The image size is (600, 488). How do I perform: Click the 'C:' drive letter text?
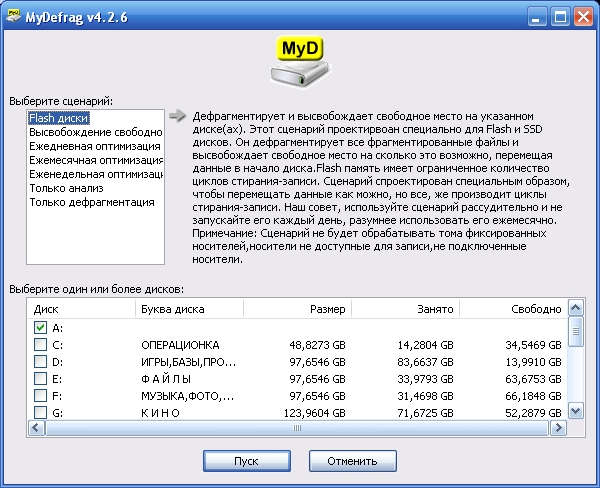57,345
